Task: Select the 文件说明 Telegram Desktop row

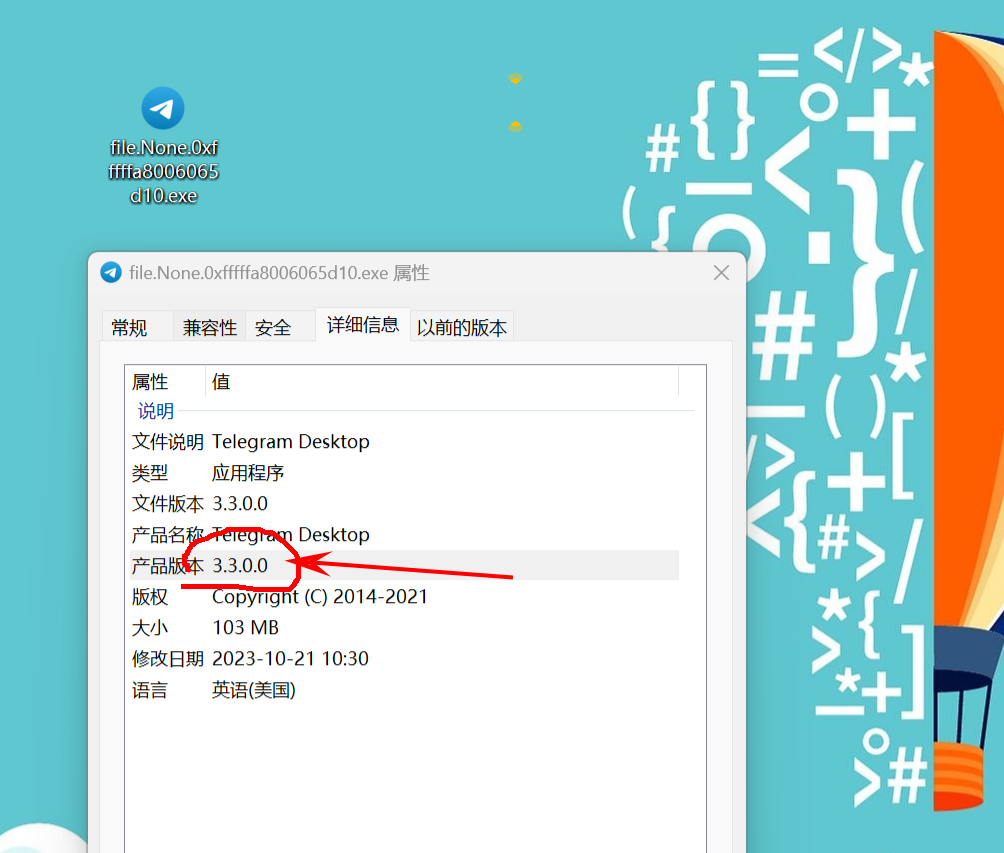Action: click(x=404, y=441)
